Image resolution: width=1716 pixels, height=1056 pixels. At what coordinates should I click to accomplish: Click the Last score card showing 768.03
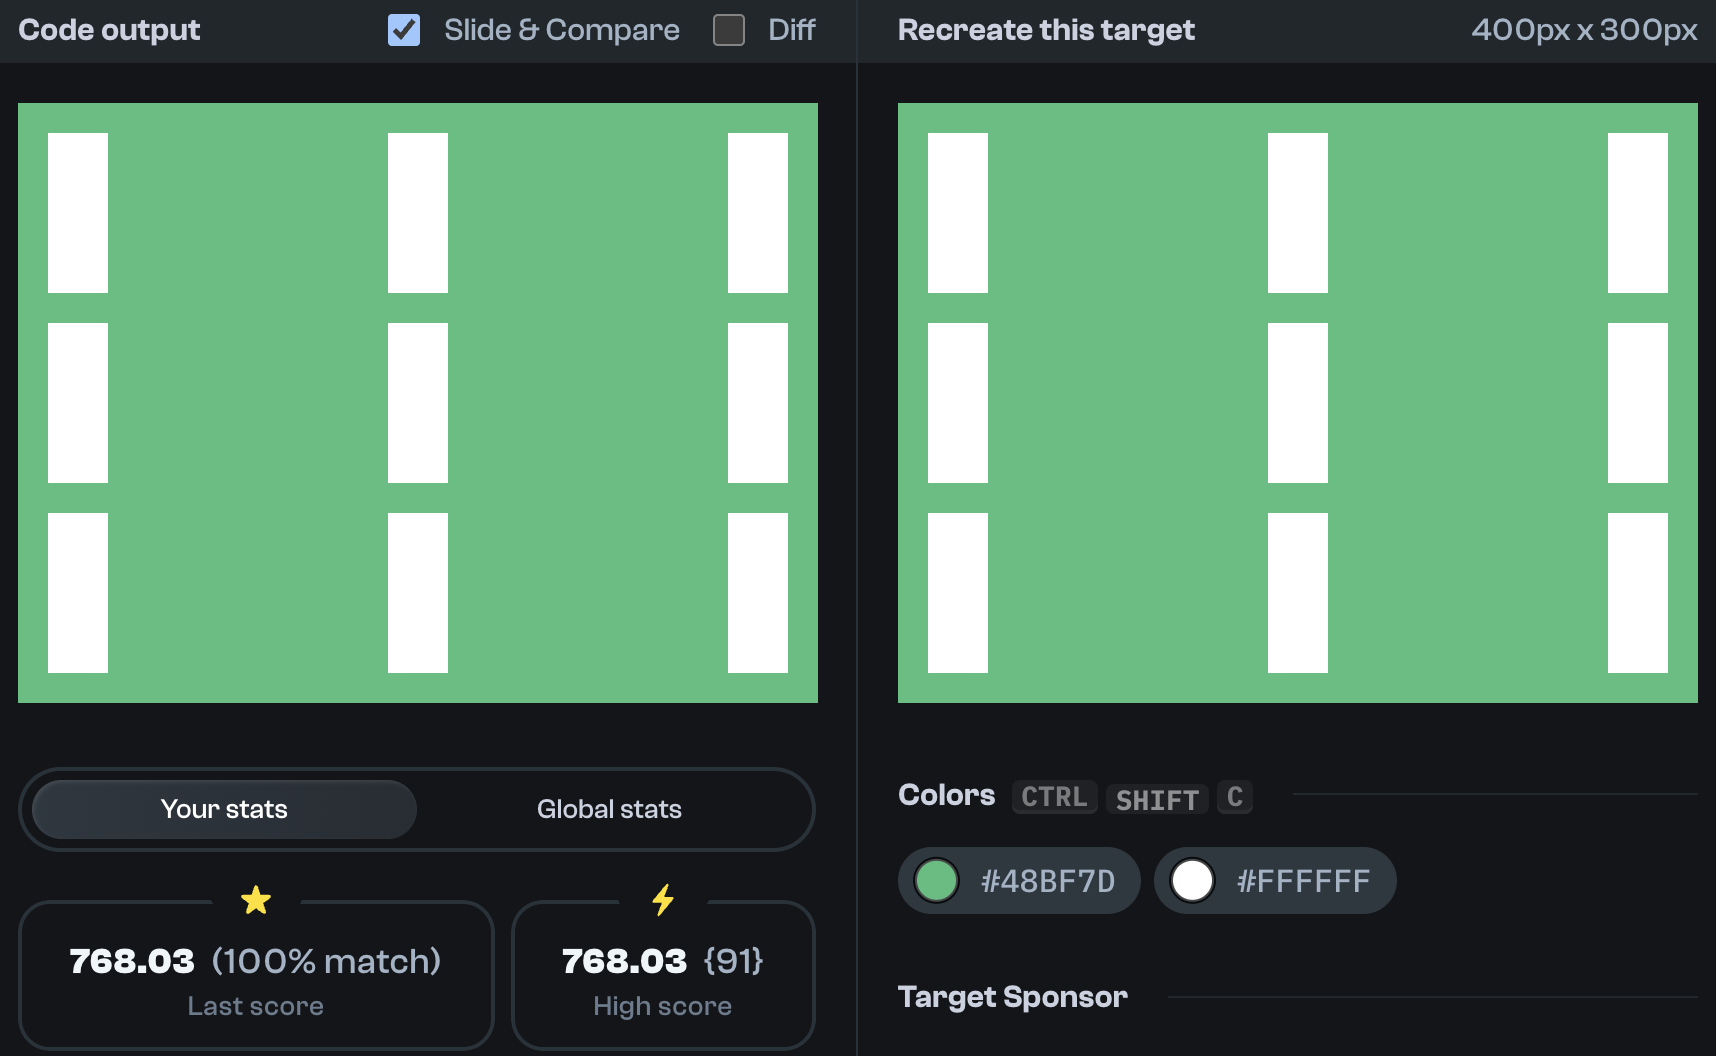tap(256, 975)
